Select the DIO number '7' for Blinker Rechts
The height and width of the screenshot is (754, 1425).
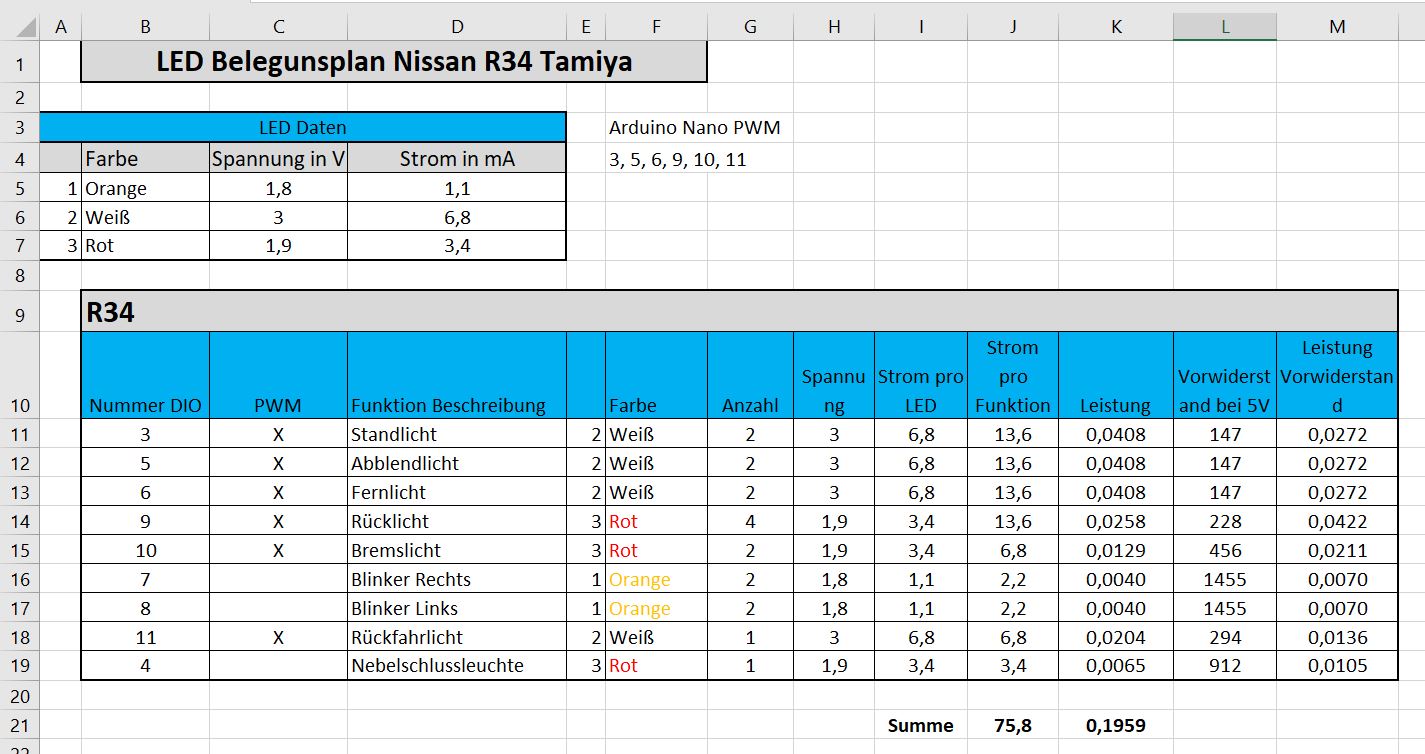coord(145,579)
